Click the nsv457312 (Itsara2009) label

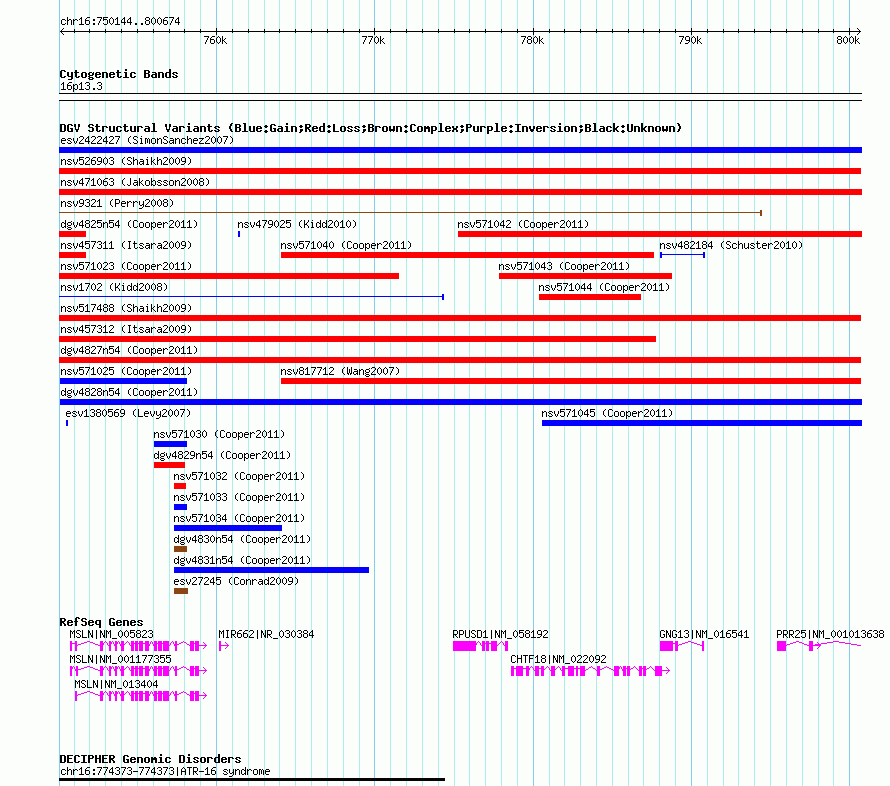(126, 329)
